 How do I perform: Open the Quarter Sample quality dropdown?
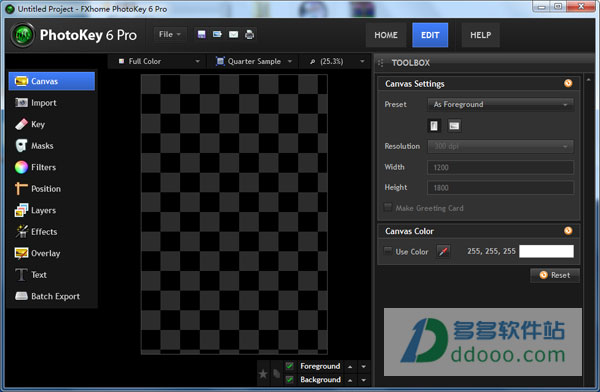coord(254,61)
